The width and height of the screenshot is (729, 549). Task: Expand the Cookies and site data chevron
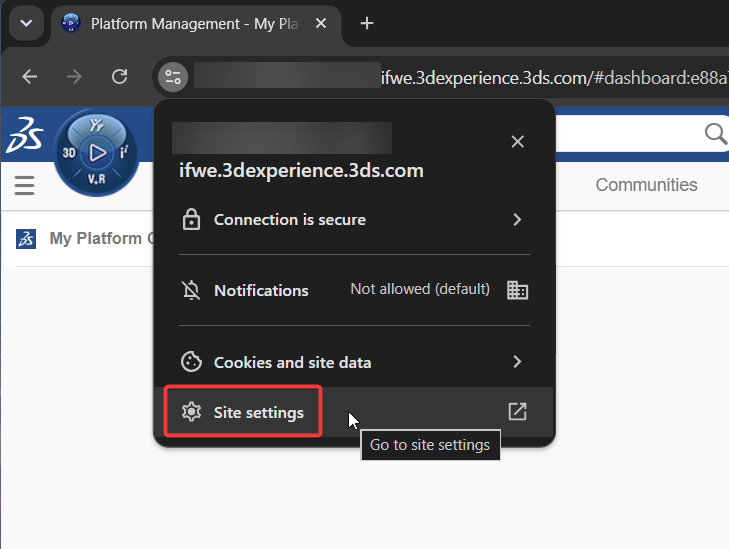(517, 362)
